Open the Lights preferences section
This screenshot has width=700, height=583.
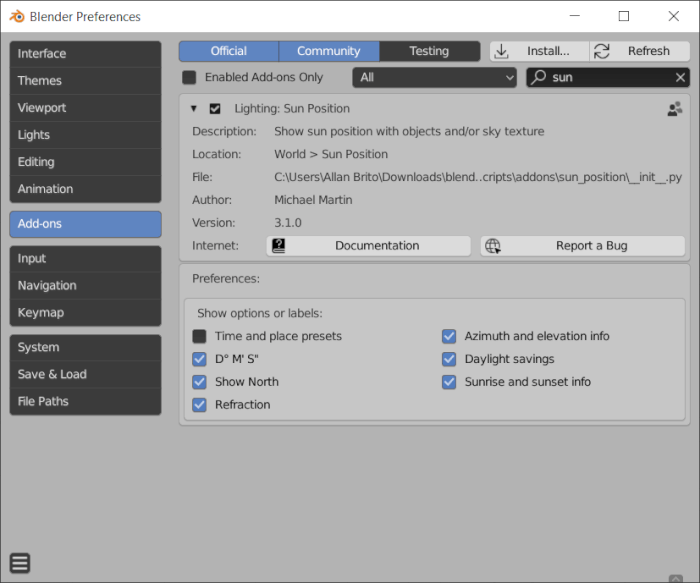point(85,135)
